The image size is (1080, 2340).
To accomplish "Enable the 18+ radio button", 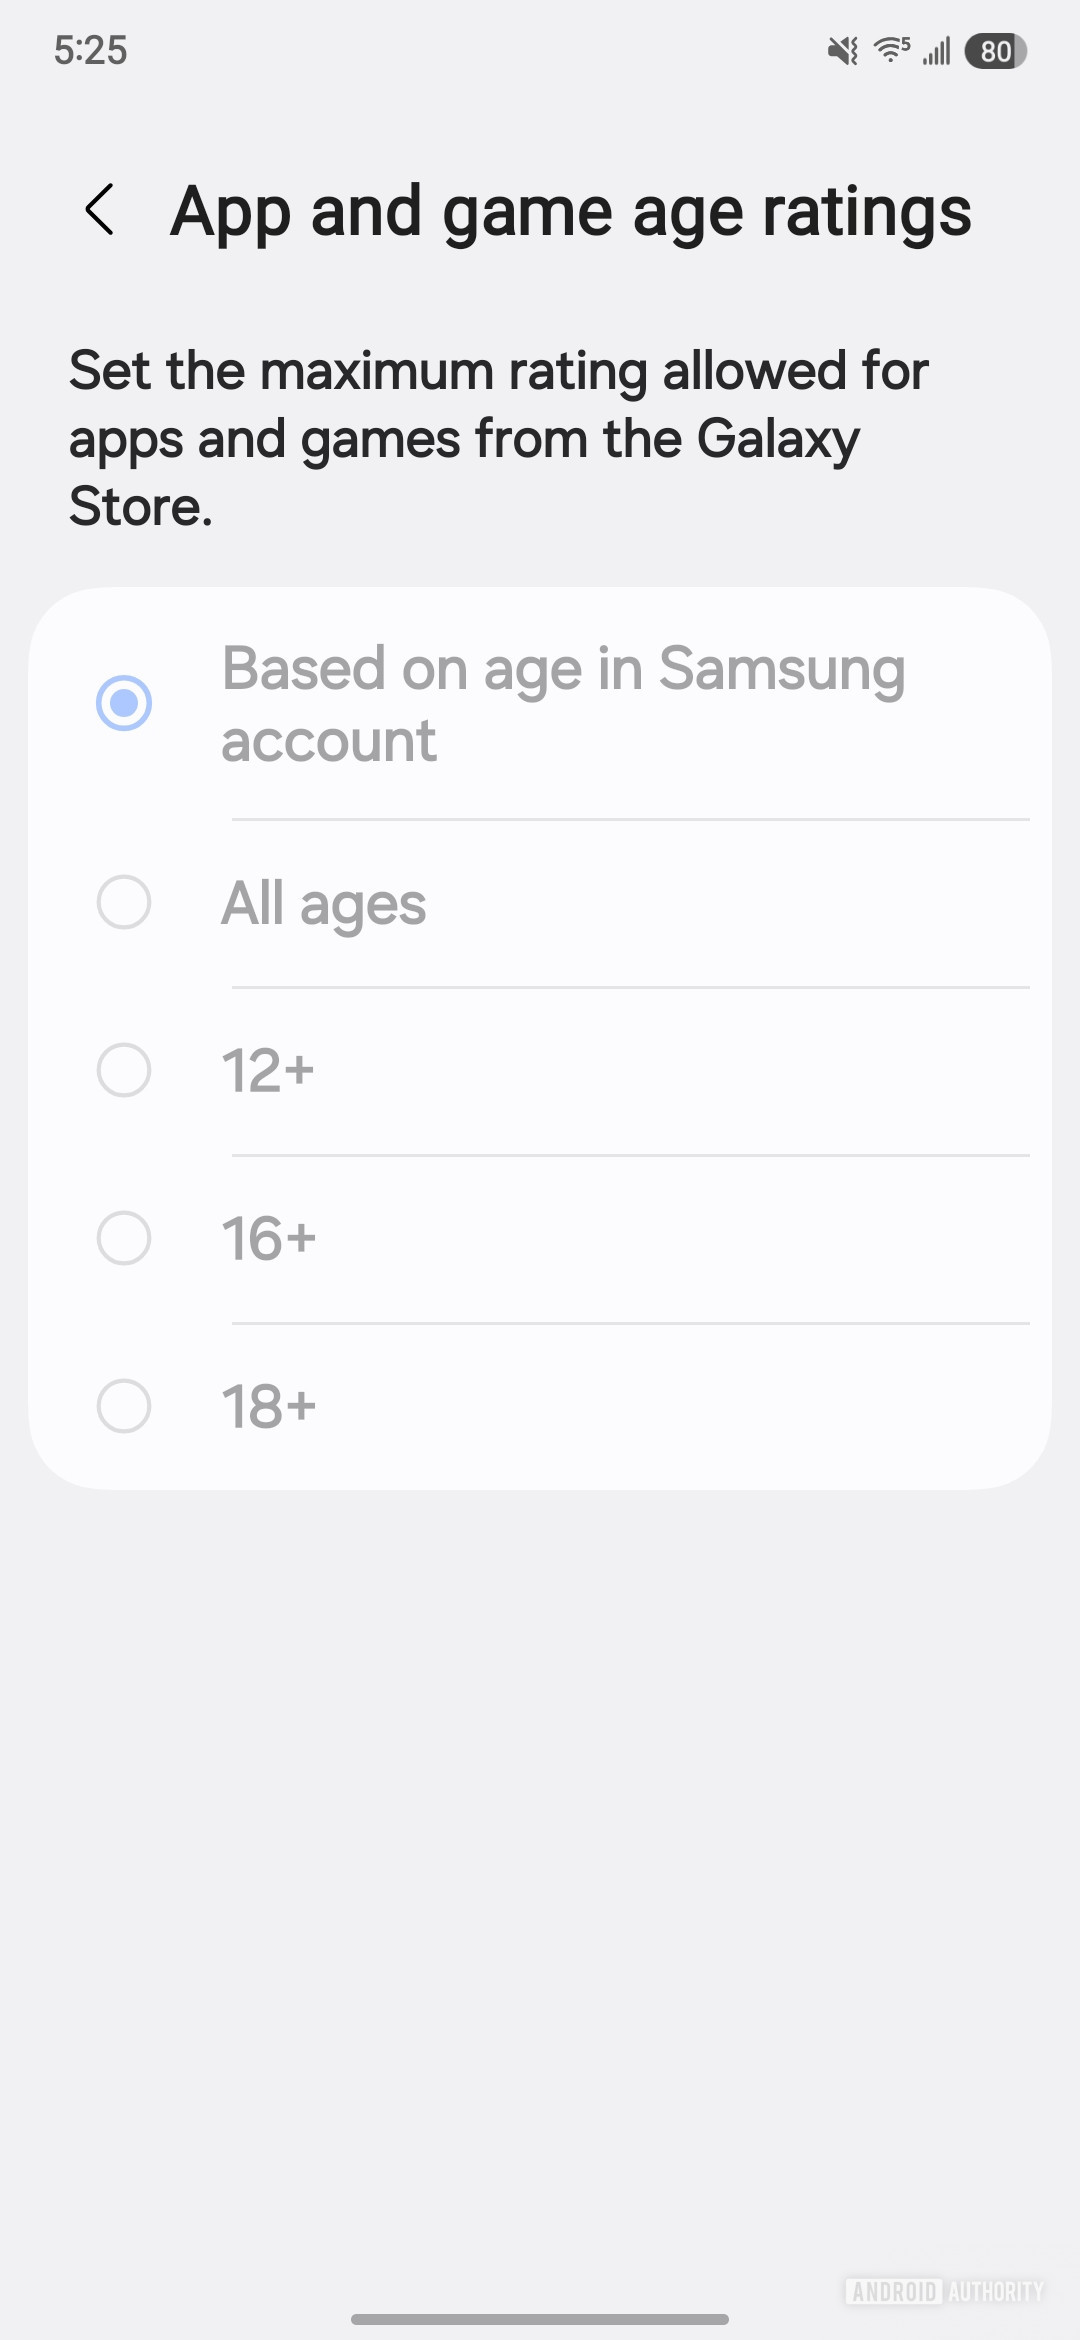I will click(x=124, y=1407).
